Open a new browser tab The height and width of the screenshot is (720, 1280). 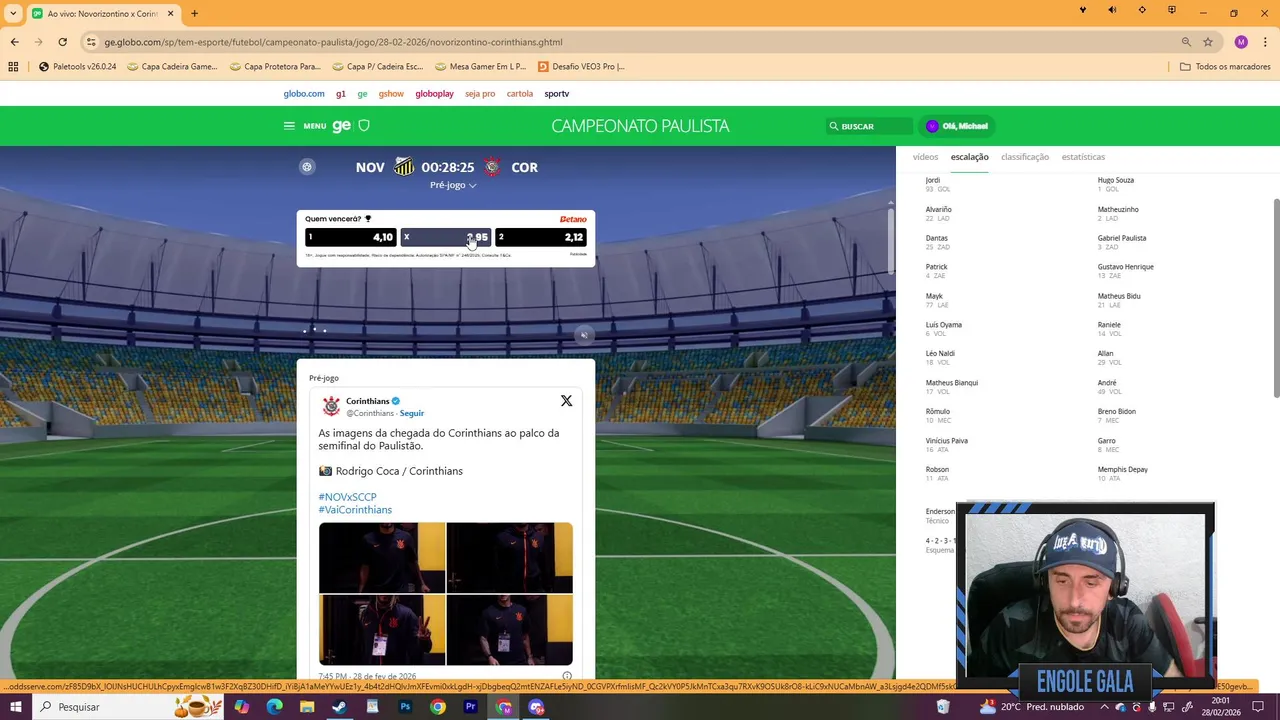[194, 13]
